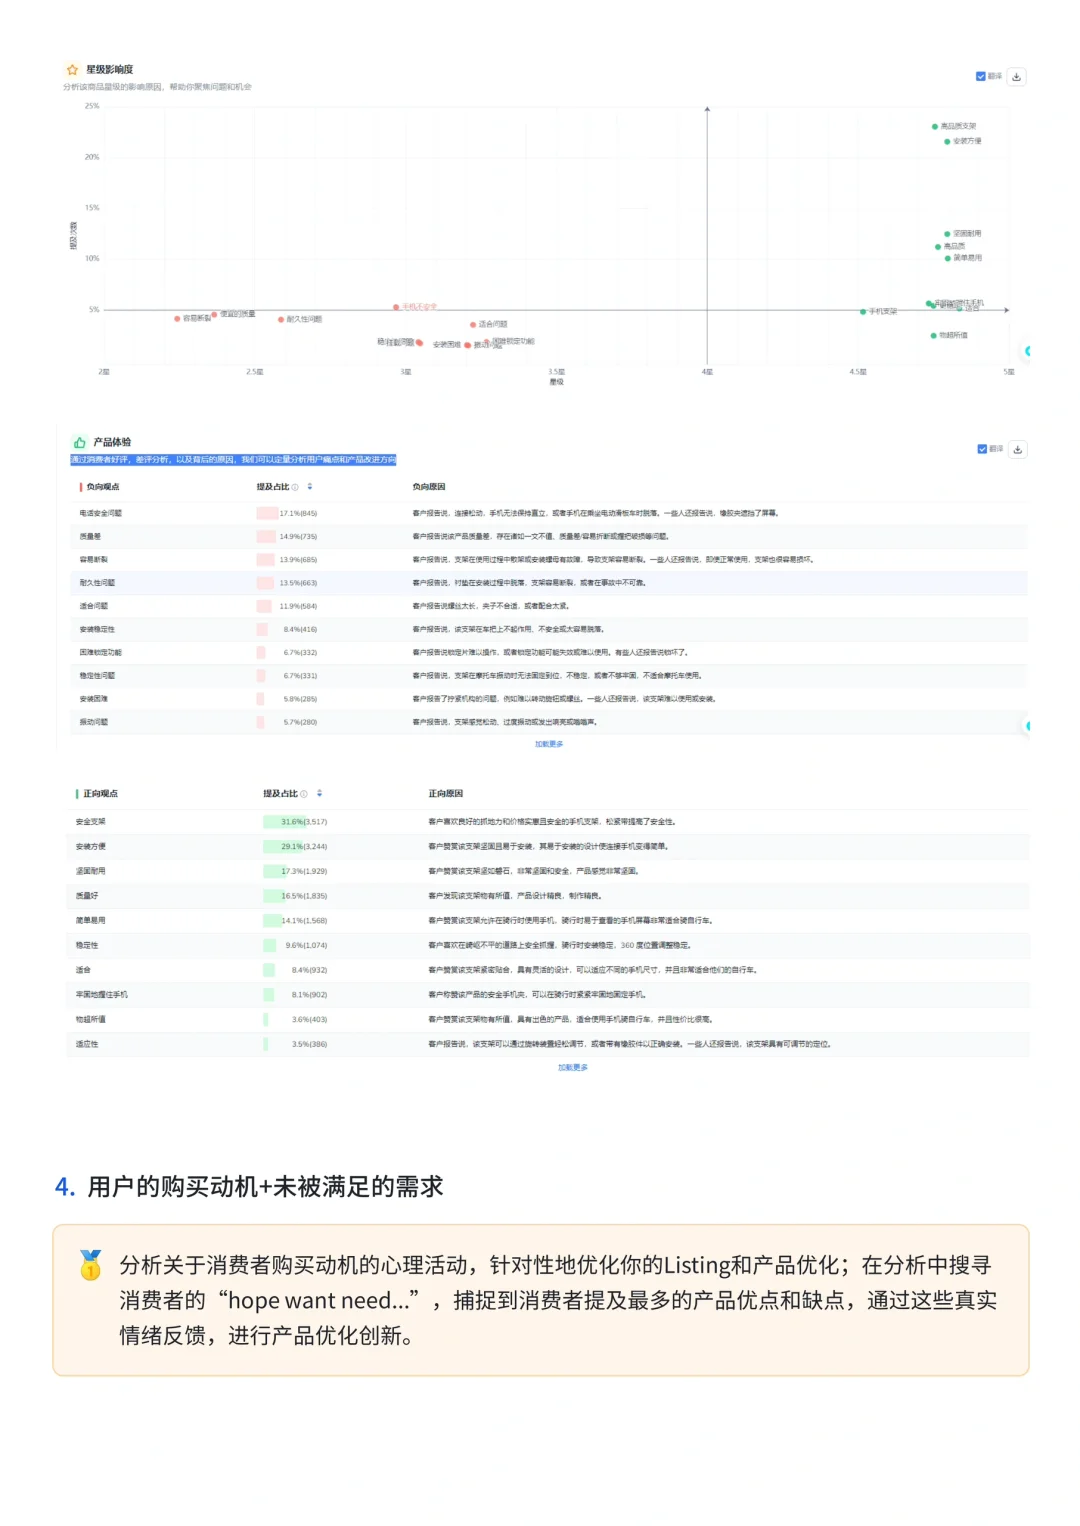Screen dimensions: 1080x1526
Task: Click the info icon next to 负向 提及占比
Action: click(x=295, y=487)
